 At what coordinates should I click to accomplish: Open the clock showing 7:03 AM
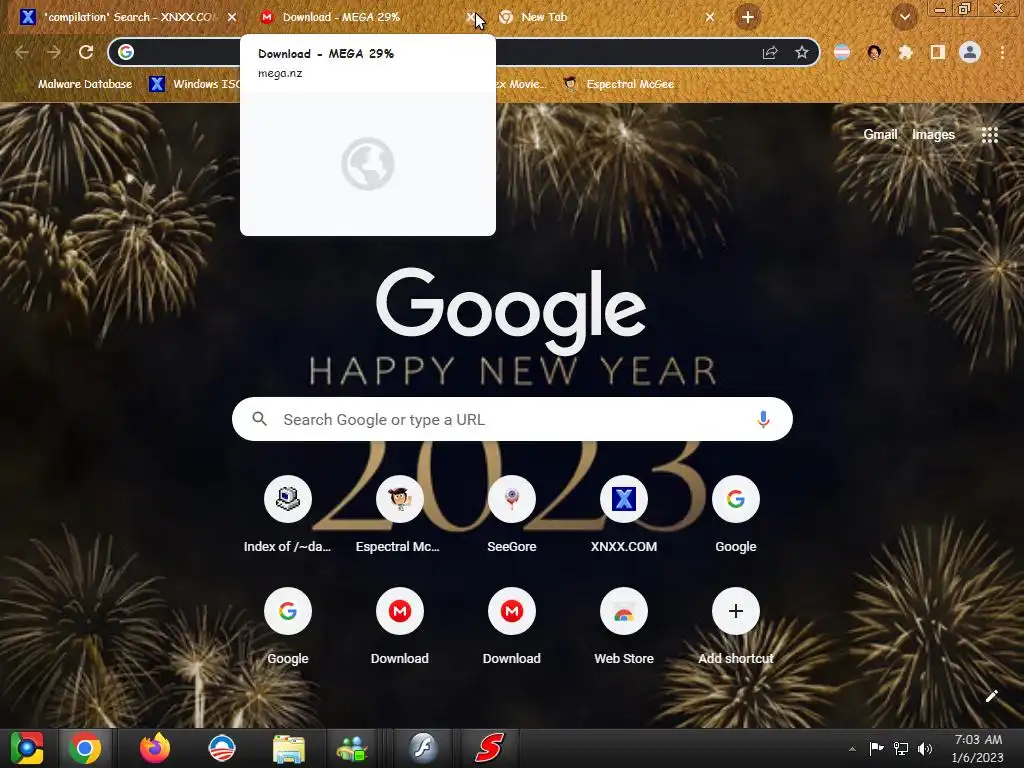(977, 748)
